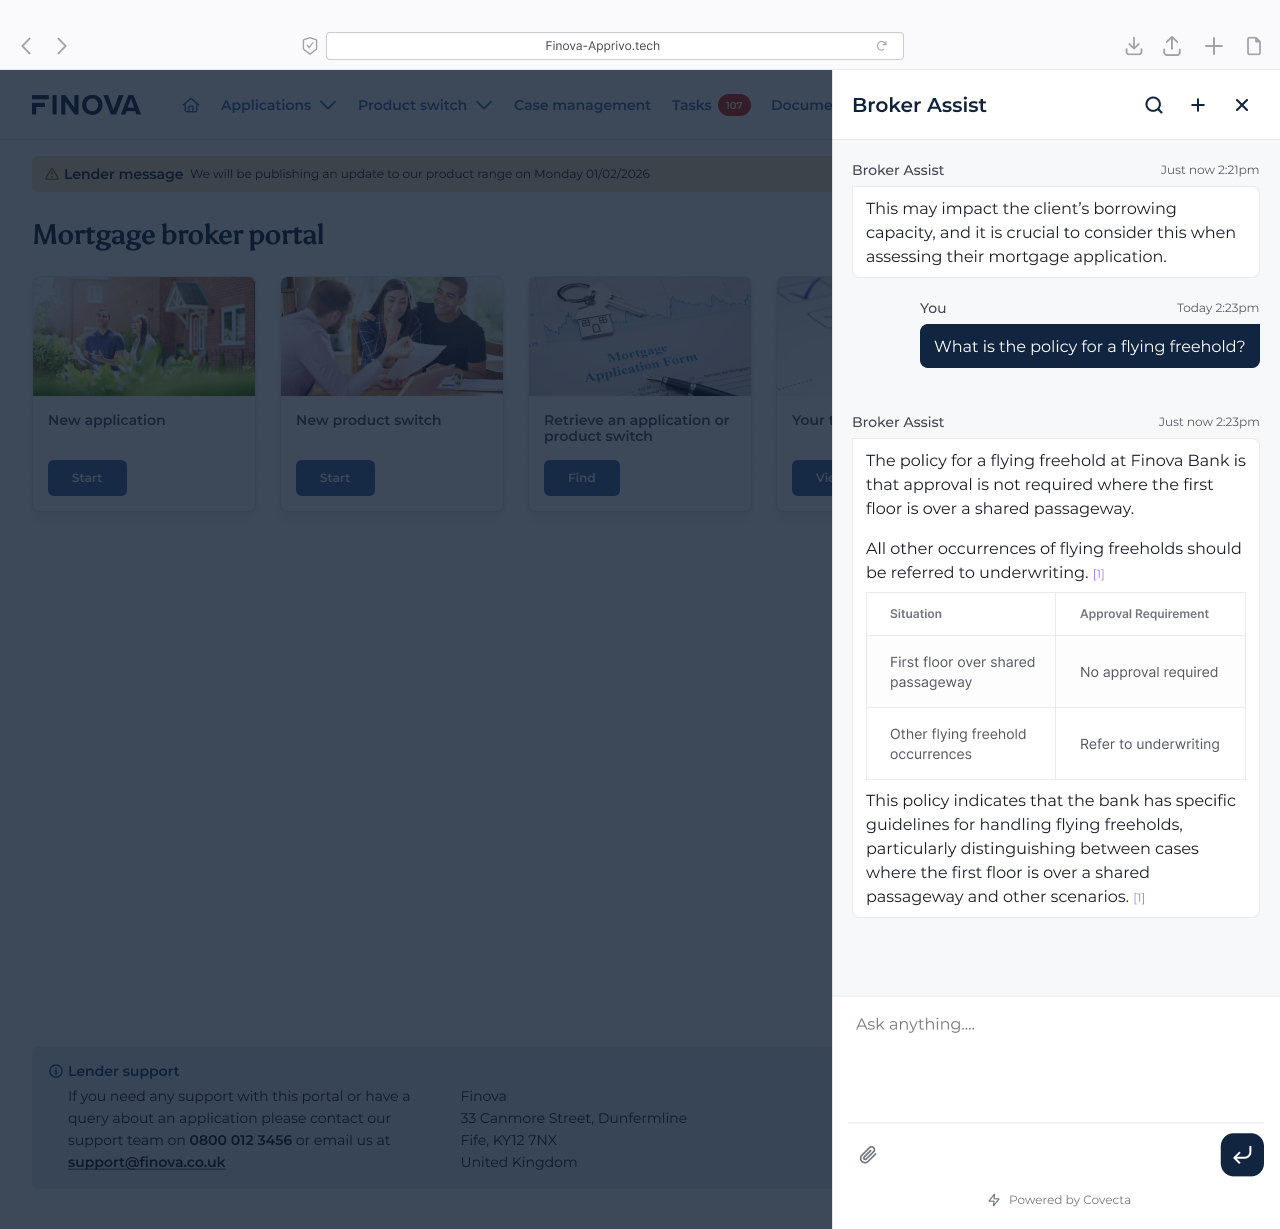Click the New application house thumbnail
This screenshot has height=1229, width=1280.
(144, 336)
